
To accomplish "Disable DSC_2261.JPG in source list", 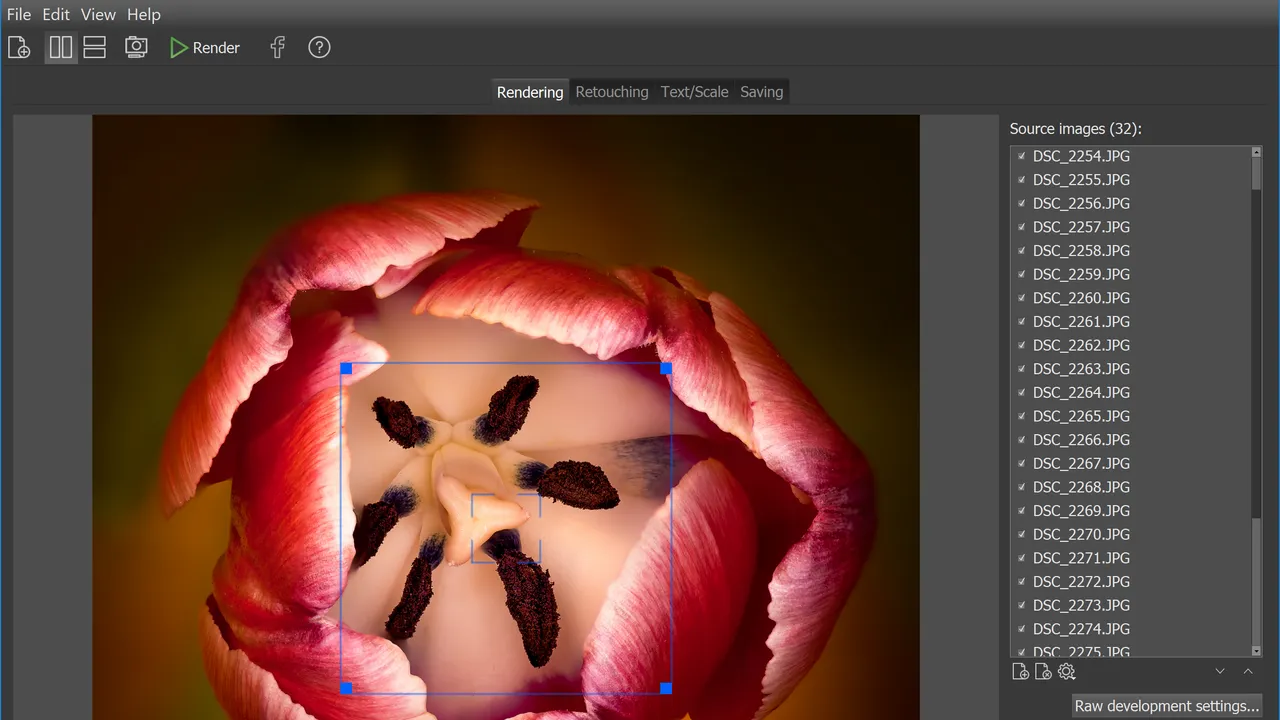I will click(1021, 322).
